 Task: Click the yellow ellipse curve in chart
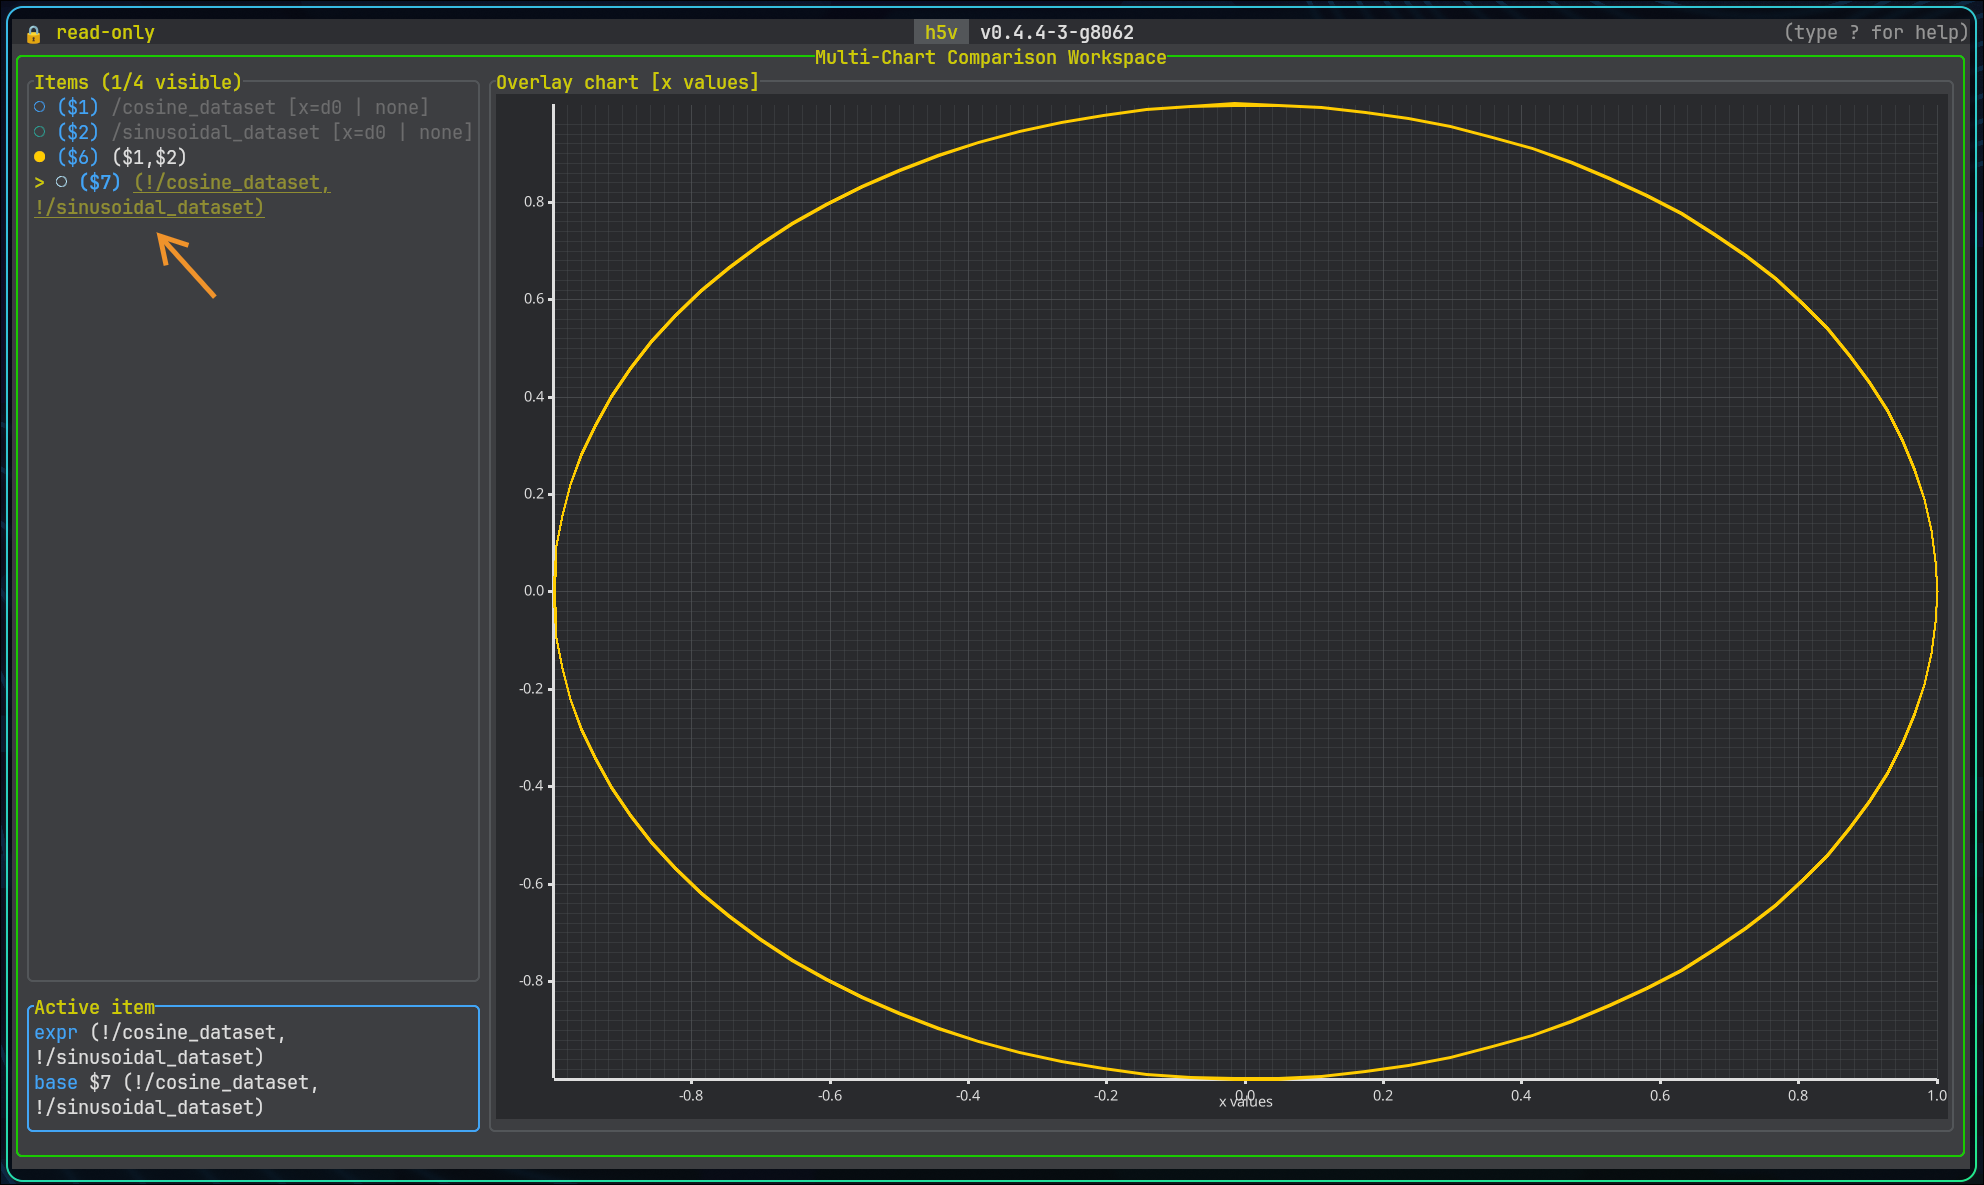click(x=1237, y=104)
